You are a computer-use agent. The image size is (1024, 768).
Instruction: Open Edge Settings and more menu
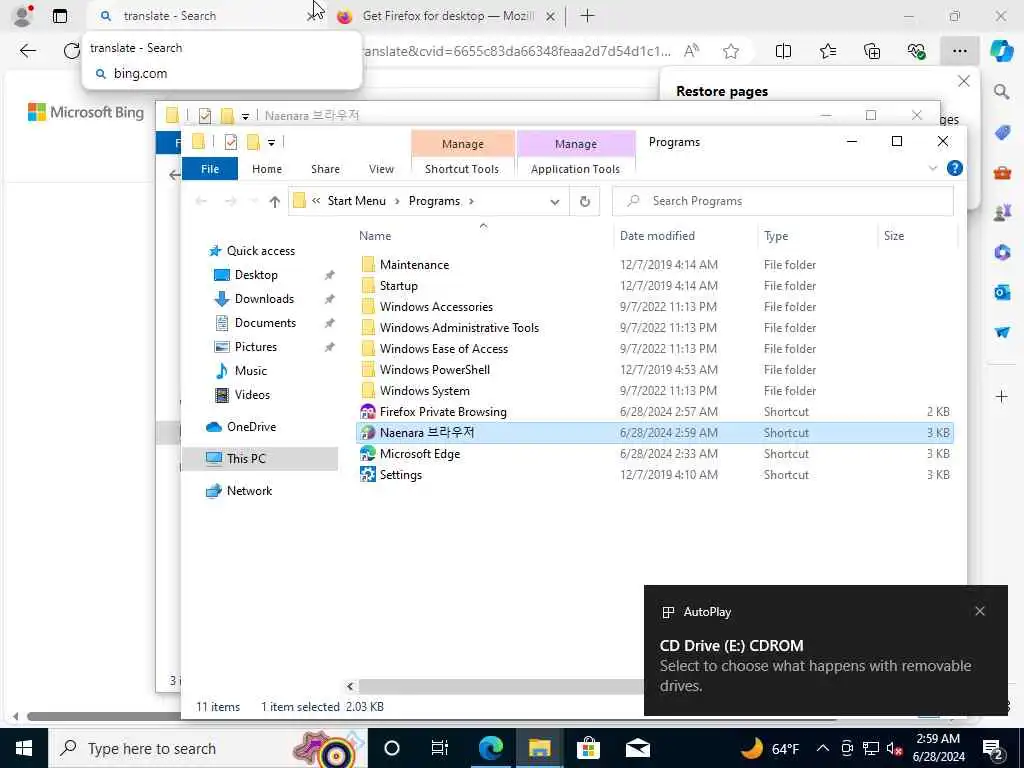click(x=959, y=51)
